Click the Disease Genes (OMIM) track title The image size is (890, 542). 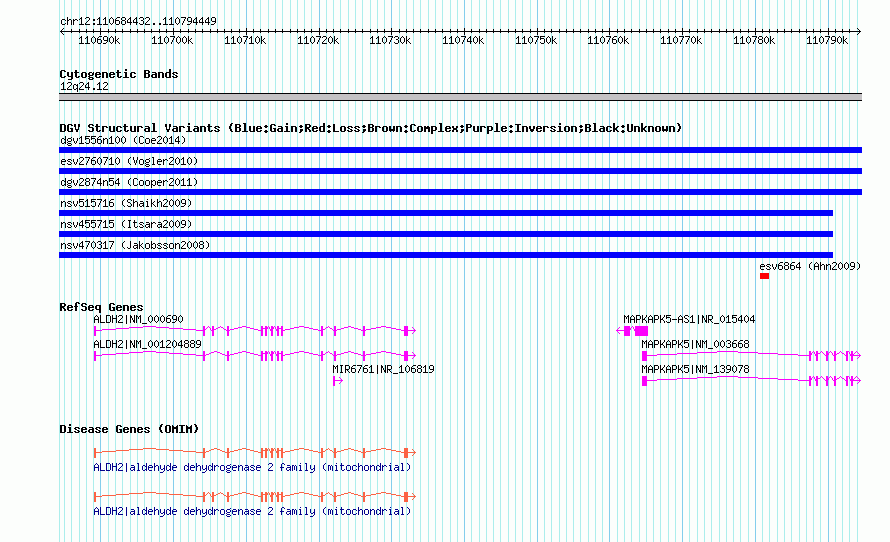coord(129,429)
